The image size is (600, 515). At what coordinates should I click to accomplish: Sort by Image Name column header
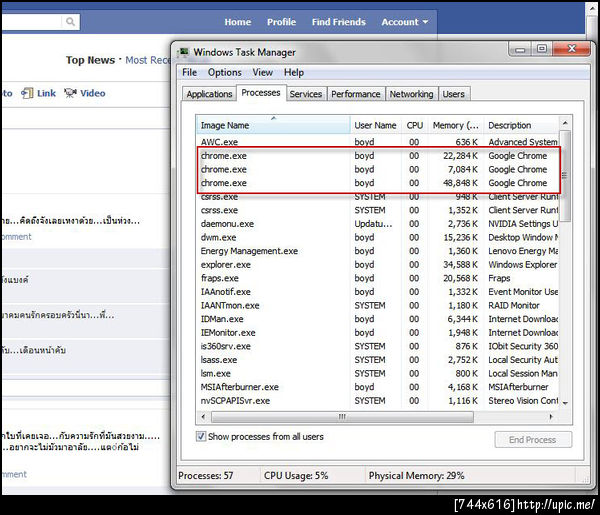click(x=273, y=125)
